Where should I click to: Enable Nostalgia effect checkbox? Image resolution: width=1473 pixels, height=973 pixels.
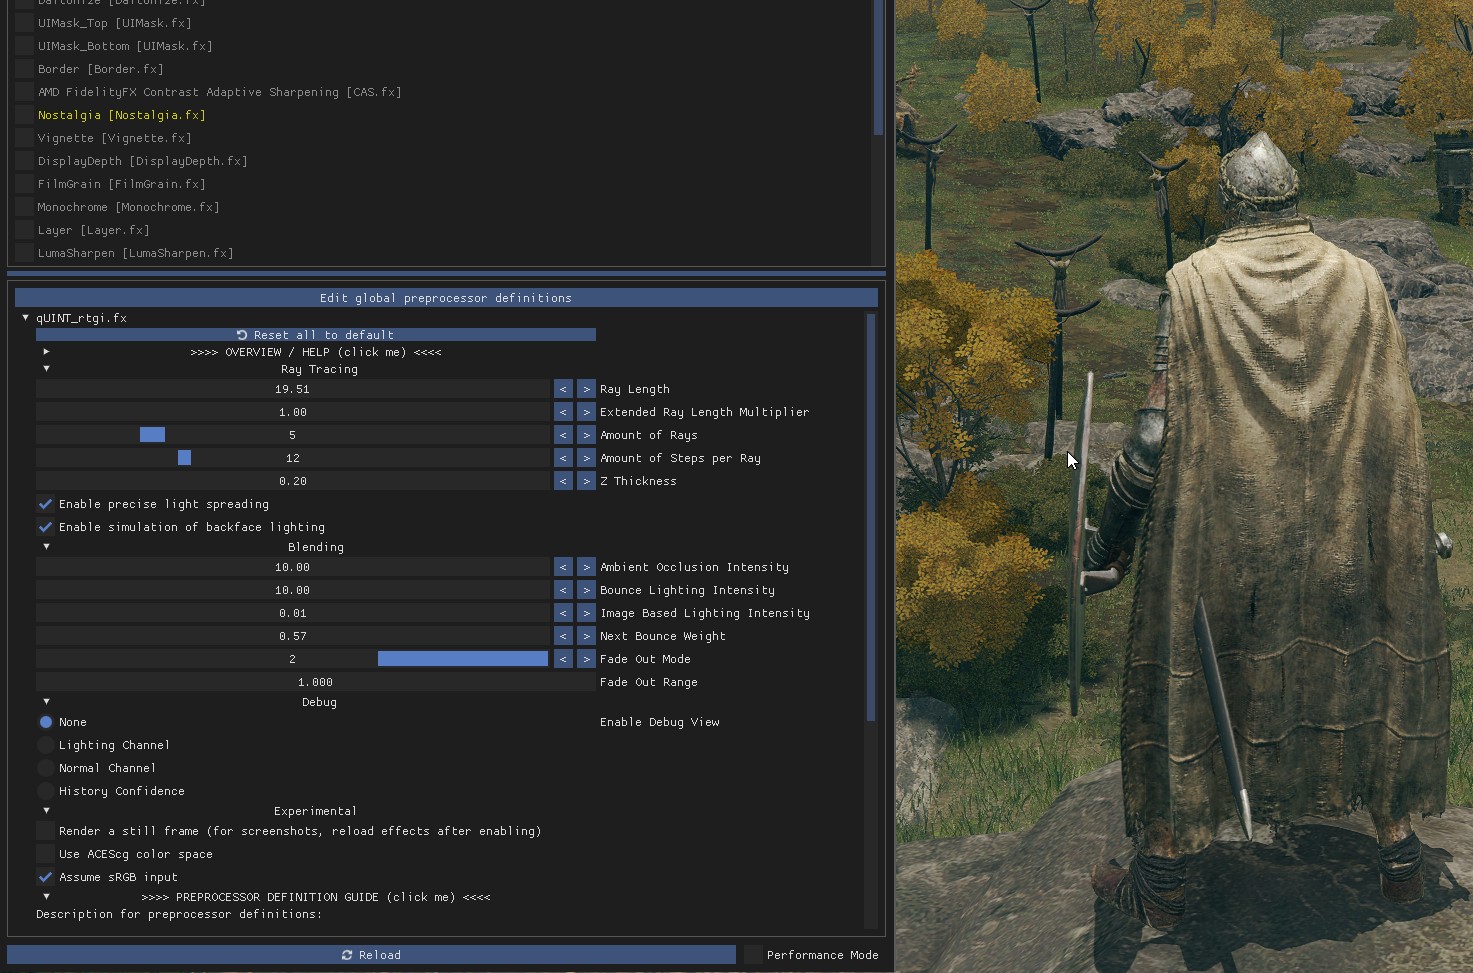click(24, 115)
